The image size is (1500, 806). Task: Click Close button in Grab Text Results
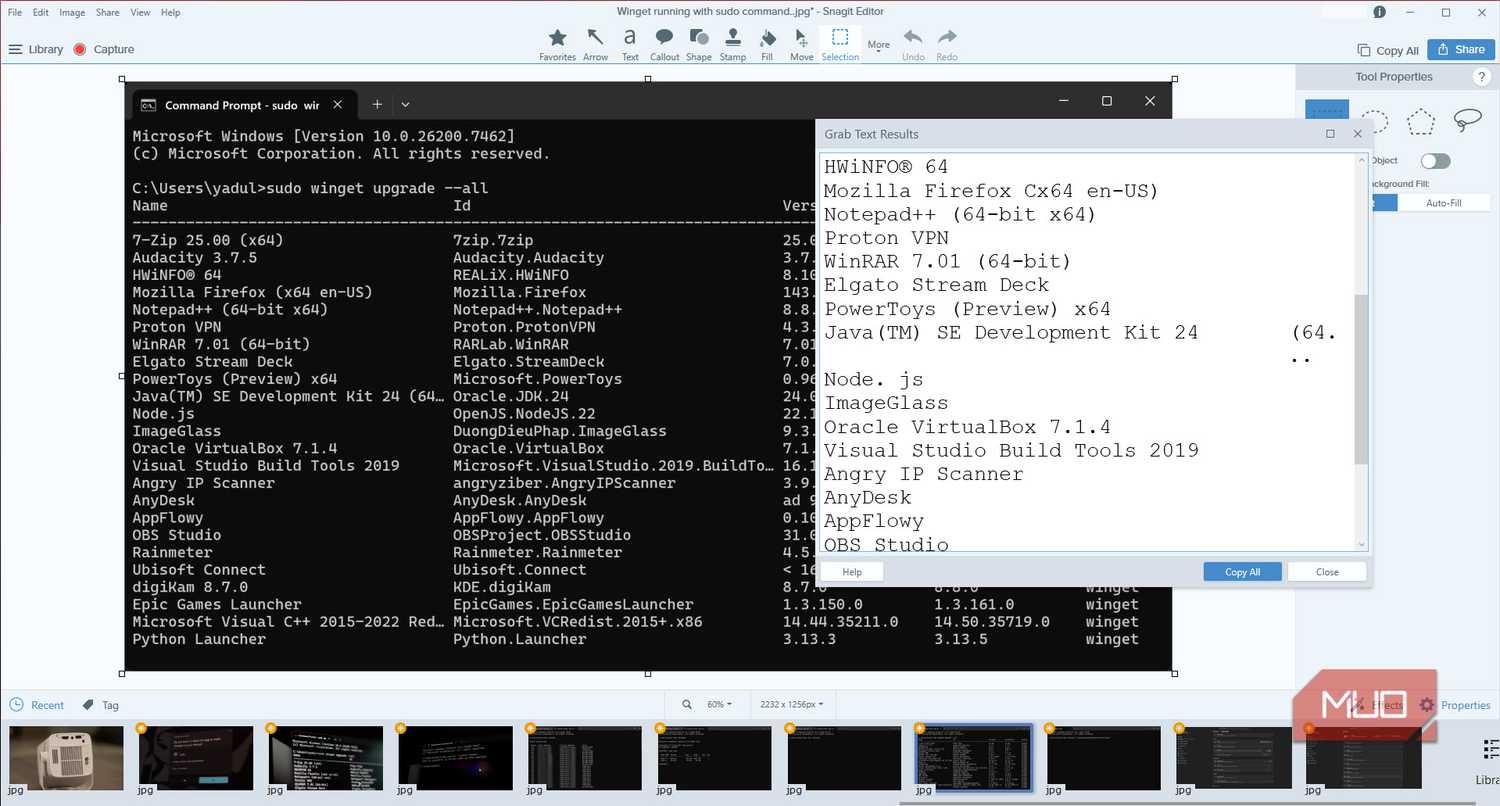coord(1327,572)
